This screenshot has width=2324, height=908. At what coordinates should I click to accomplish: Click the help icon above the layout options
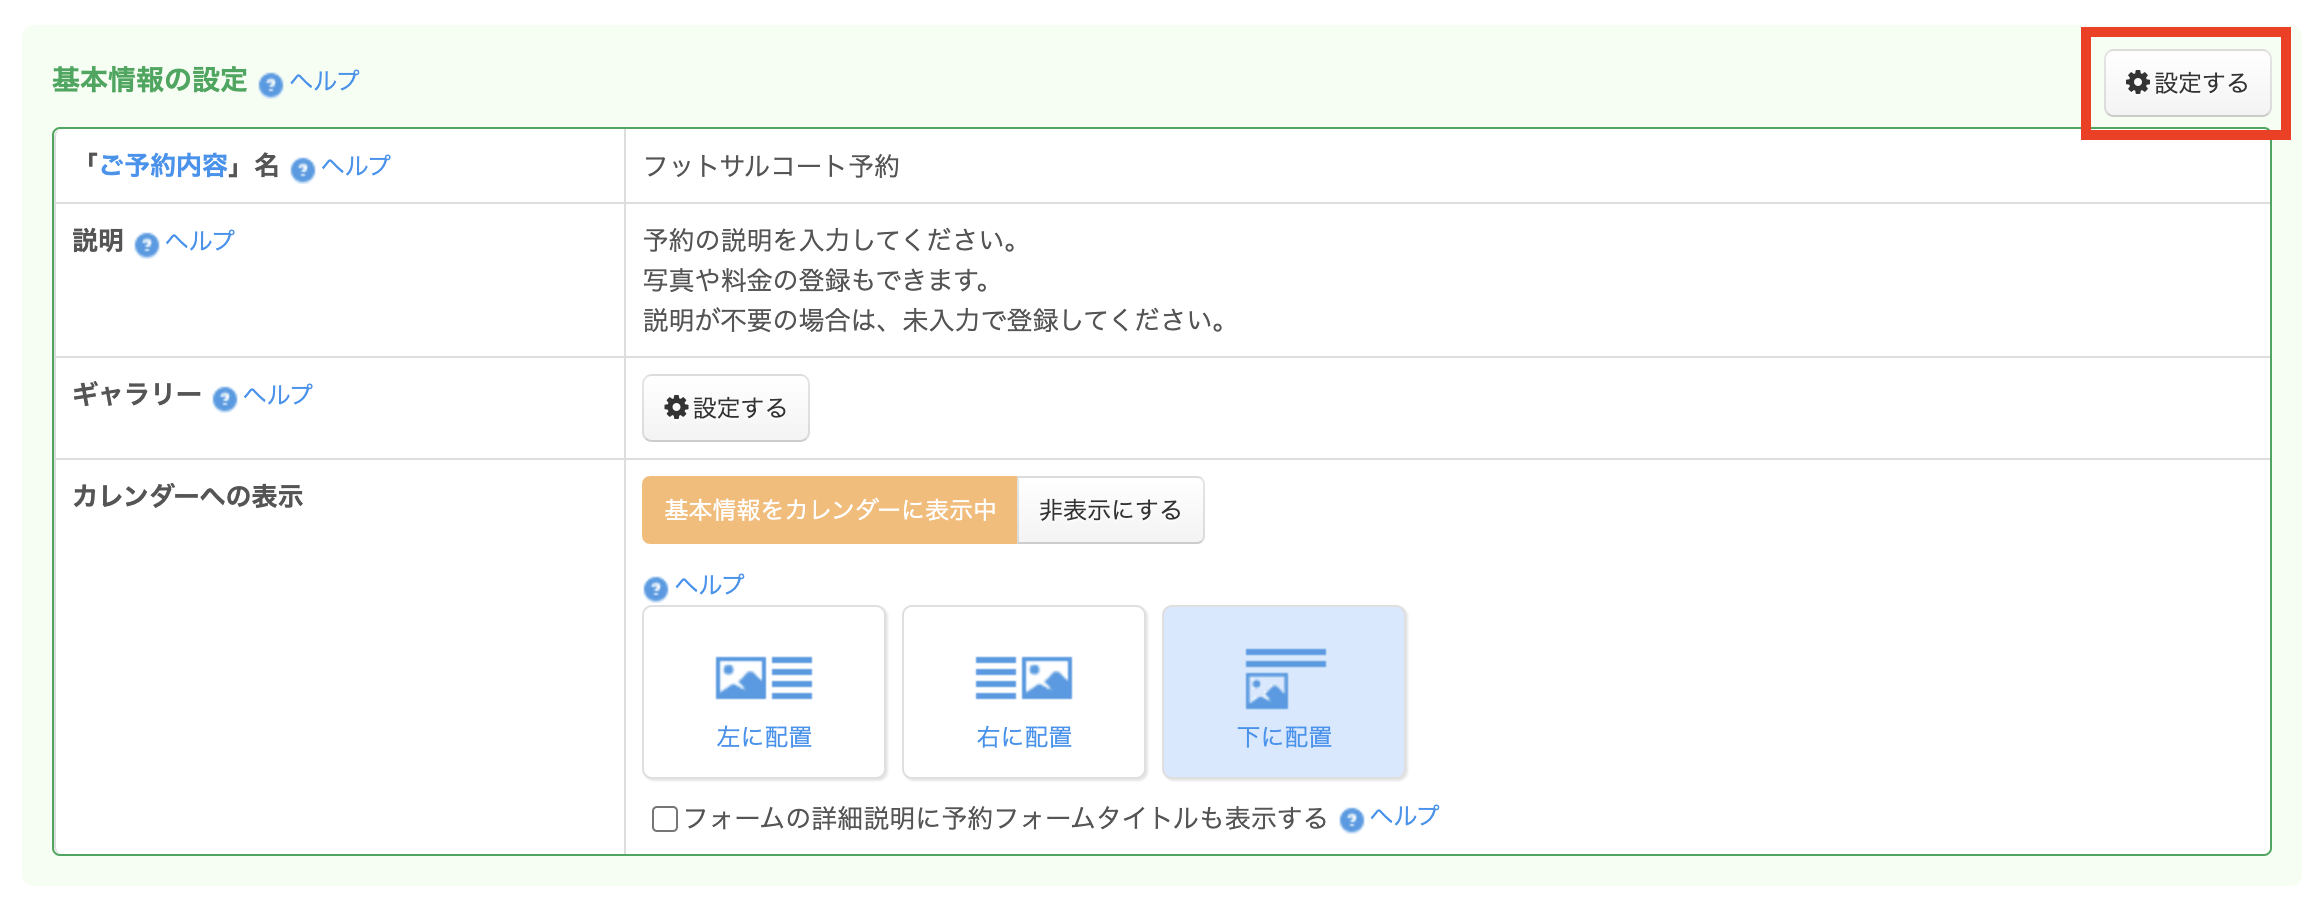pos(655,589)
